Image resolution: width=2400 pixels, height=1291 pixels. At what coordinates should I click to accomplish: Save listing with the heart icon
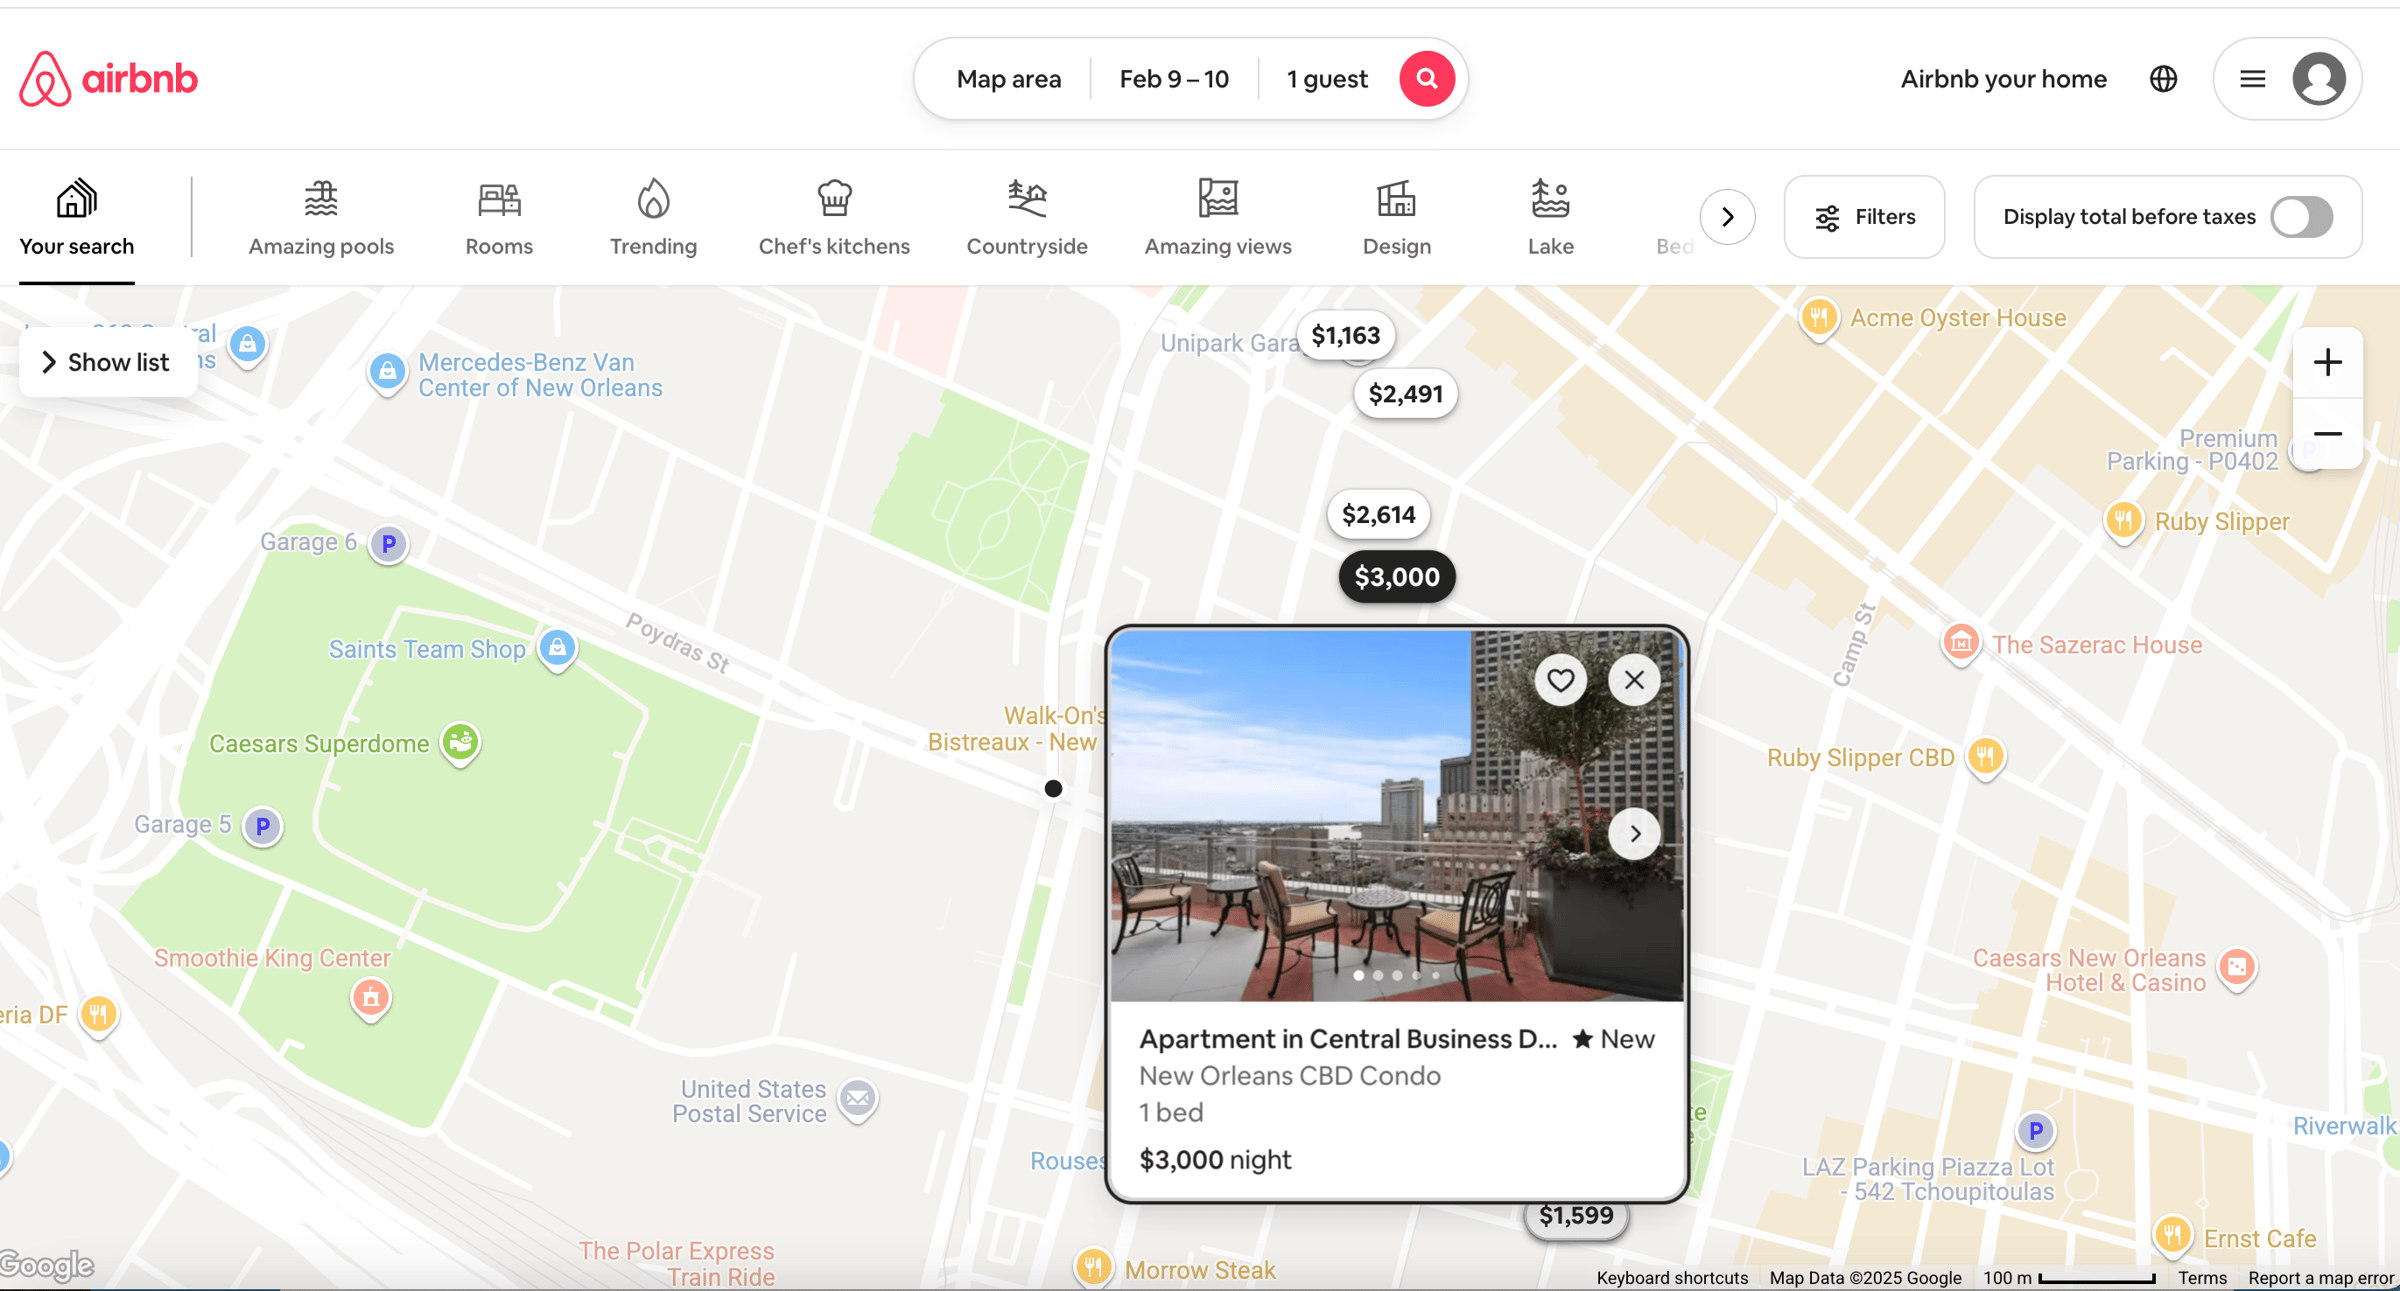[x=1560, y=680]
